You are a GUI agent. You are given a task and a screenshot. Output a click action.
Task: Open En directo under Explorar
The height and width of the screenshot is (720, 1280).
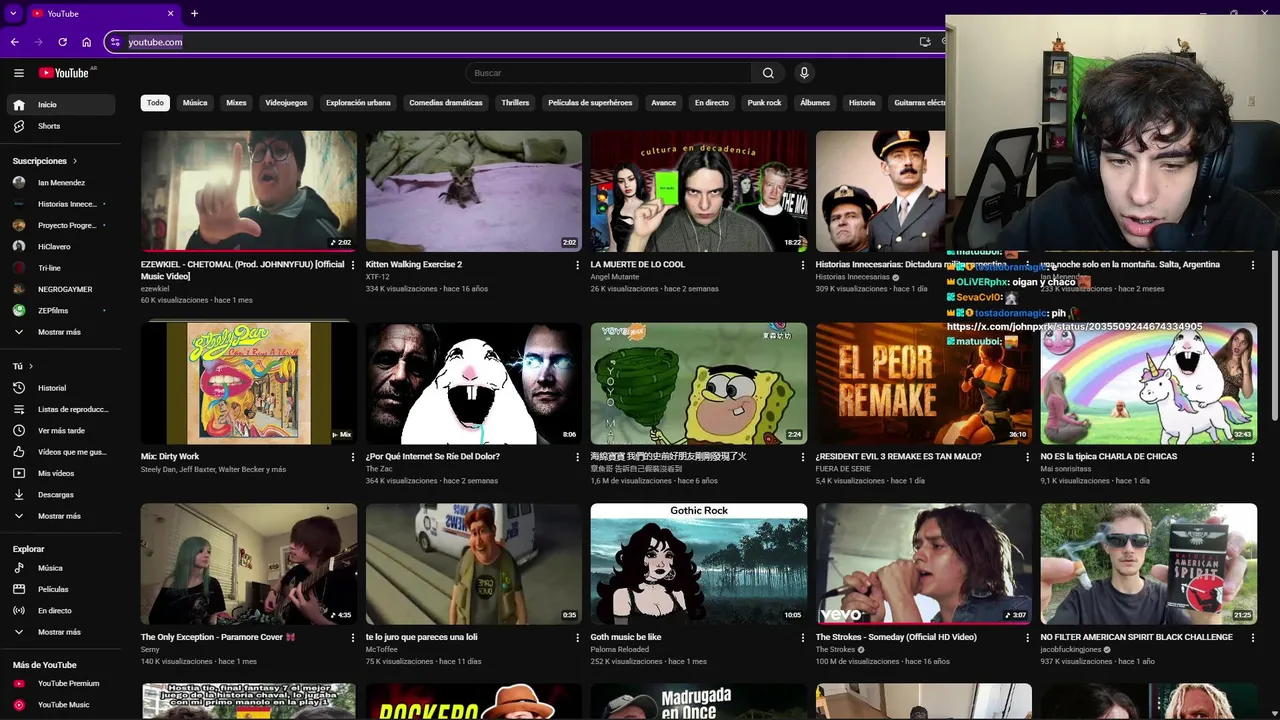62,611
